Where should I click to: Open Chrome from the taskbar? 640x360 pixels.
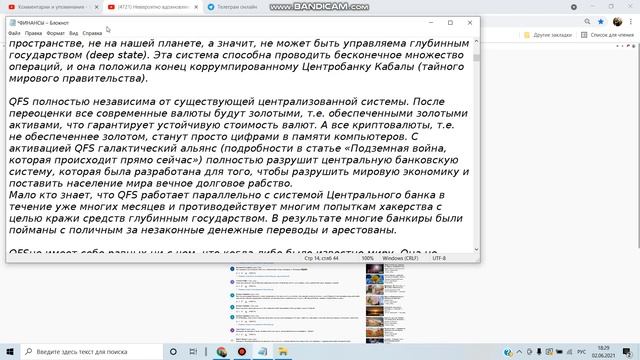[222, 351]
